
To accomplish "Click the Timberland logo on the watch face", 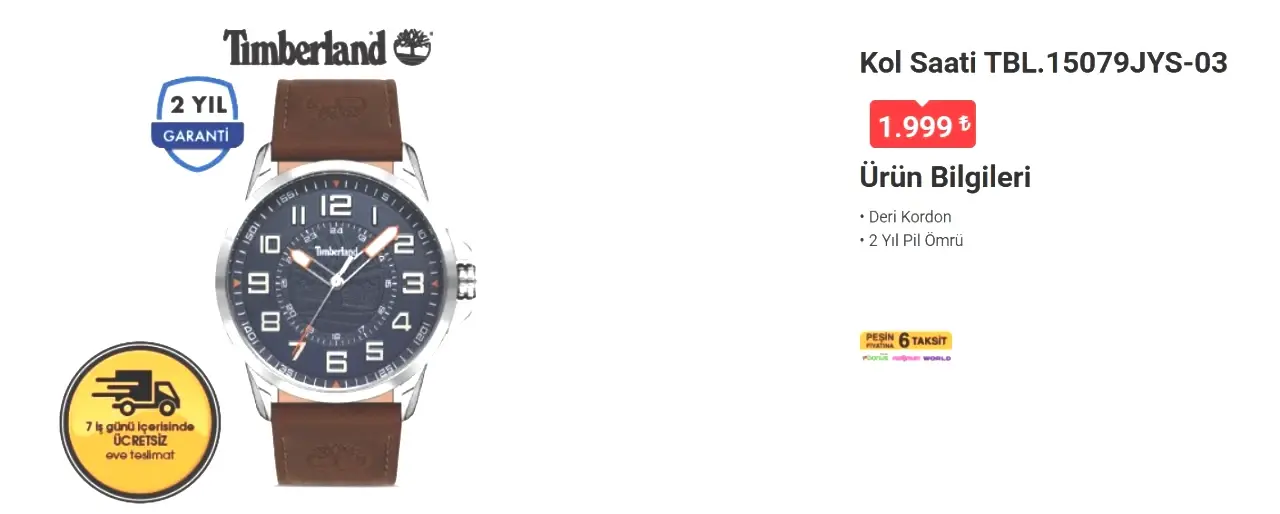I will [x=337, y=251].
